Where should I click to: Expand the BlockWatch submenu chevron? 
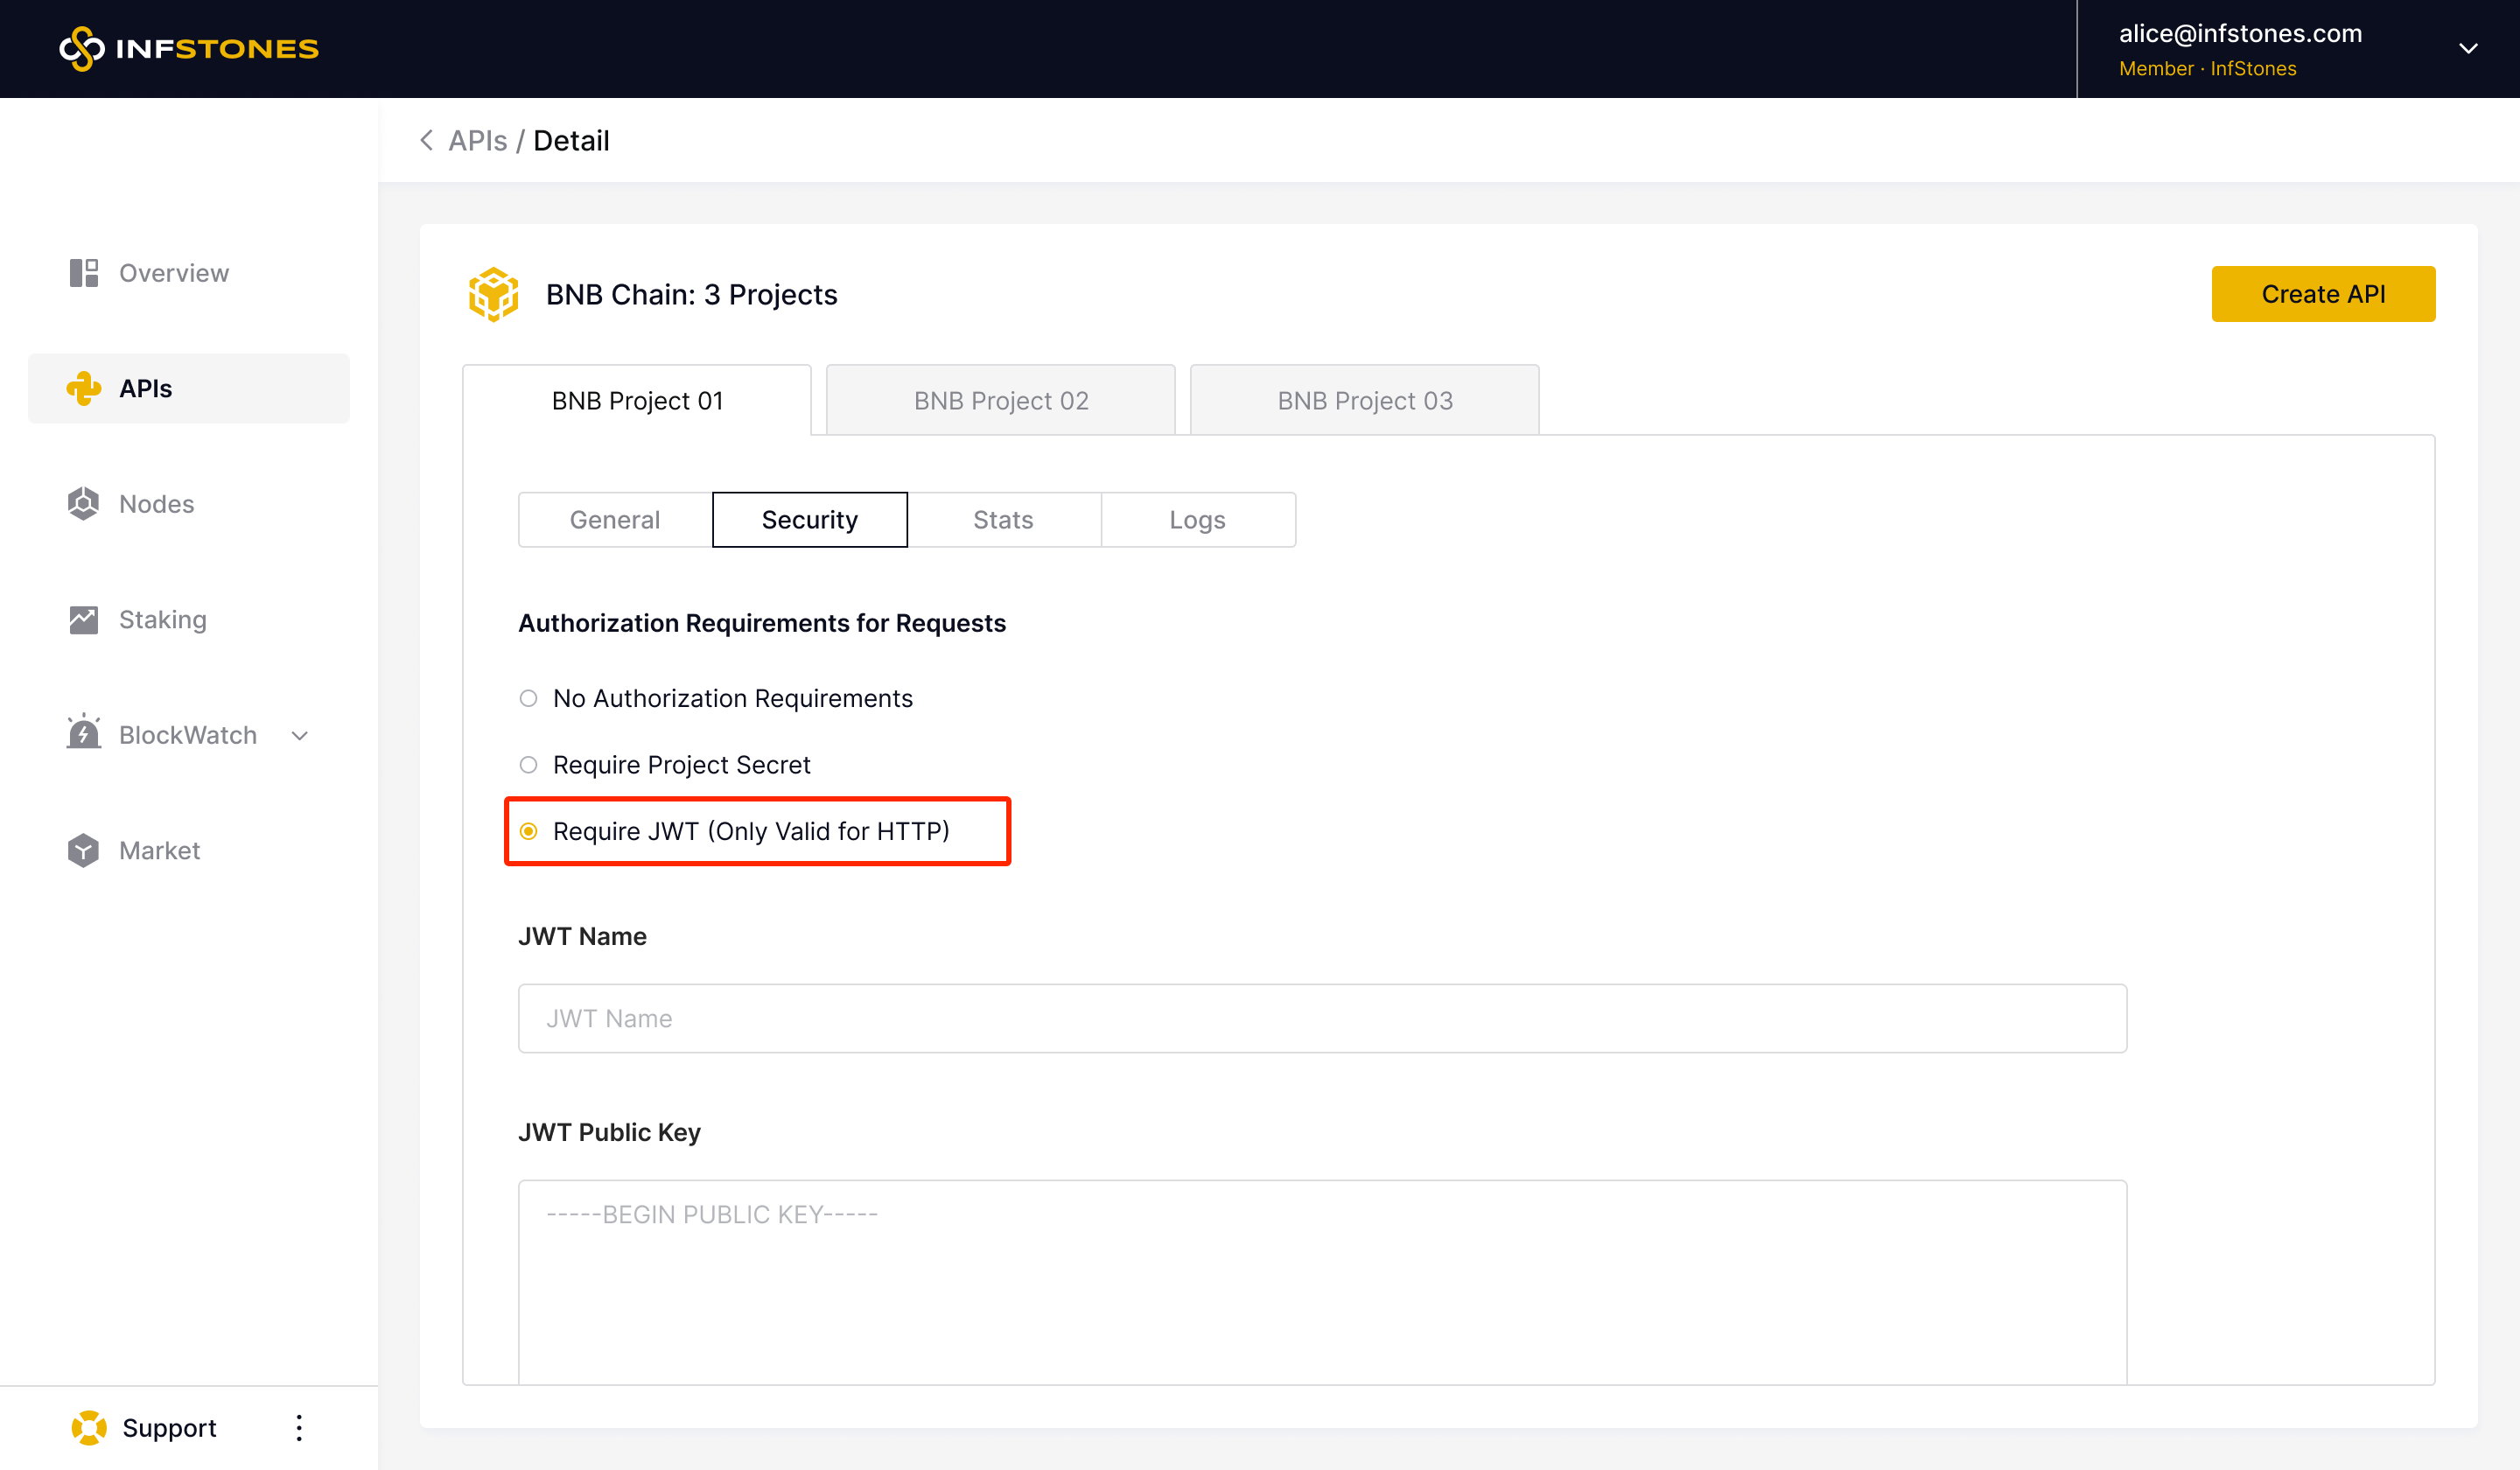pos(300,736)
